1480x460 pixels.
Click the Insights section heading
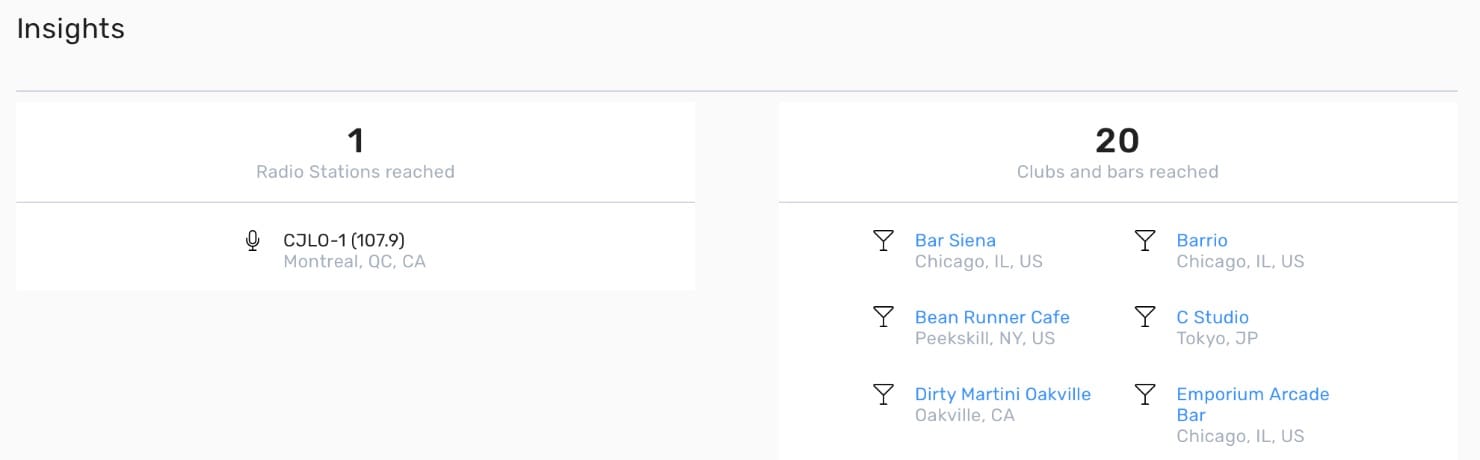71,29
